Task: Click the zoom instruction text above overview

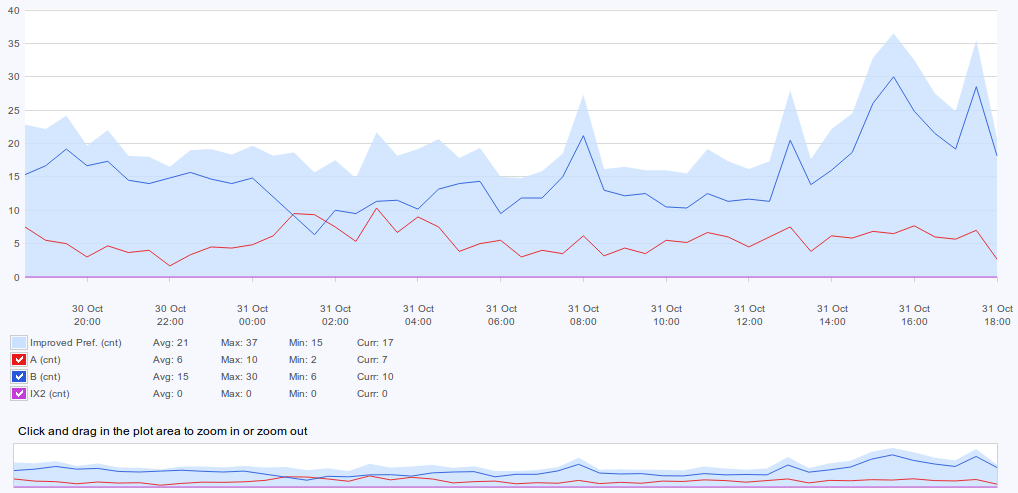Action: click(163, 431)
